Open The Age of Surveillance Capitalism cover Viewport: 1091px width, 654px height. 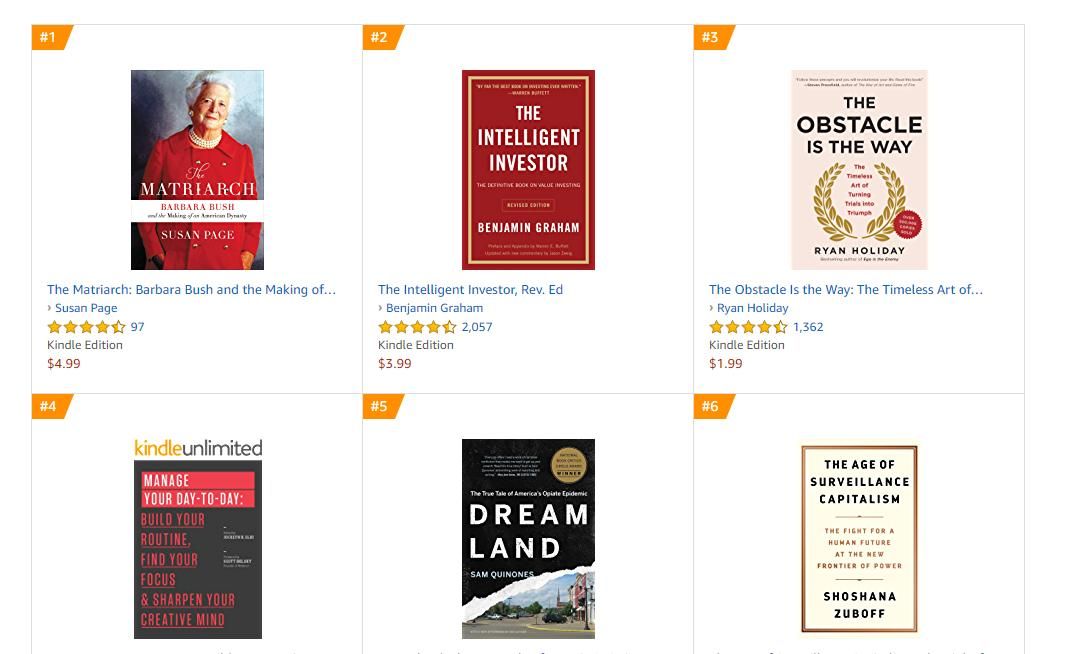point(859,538)
